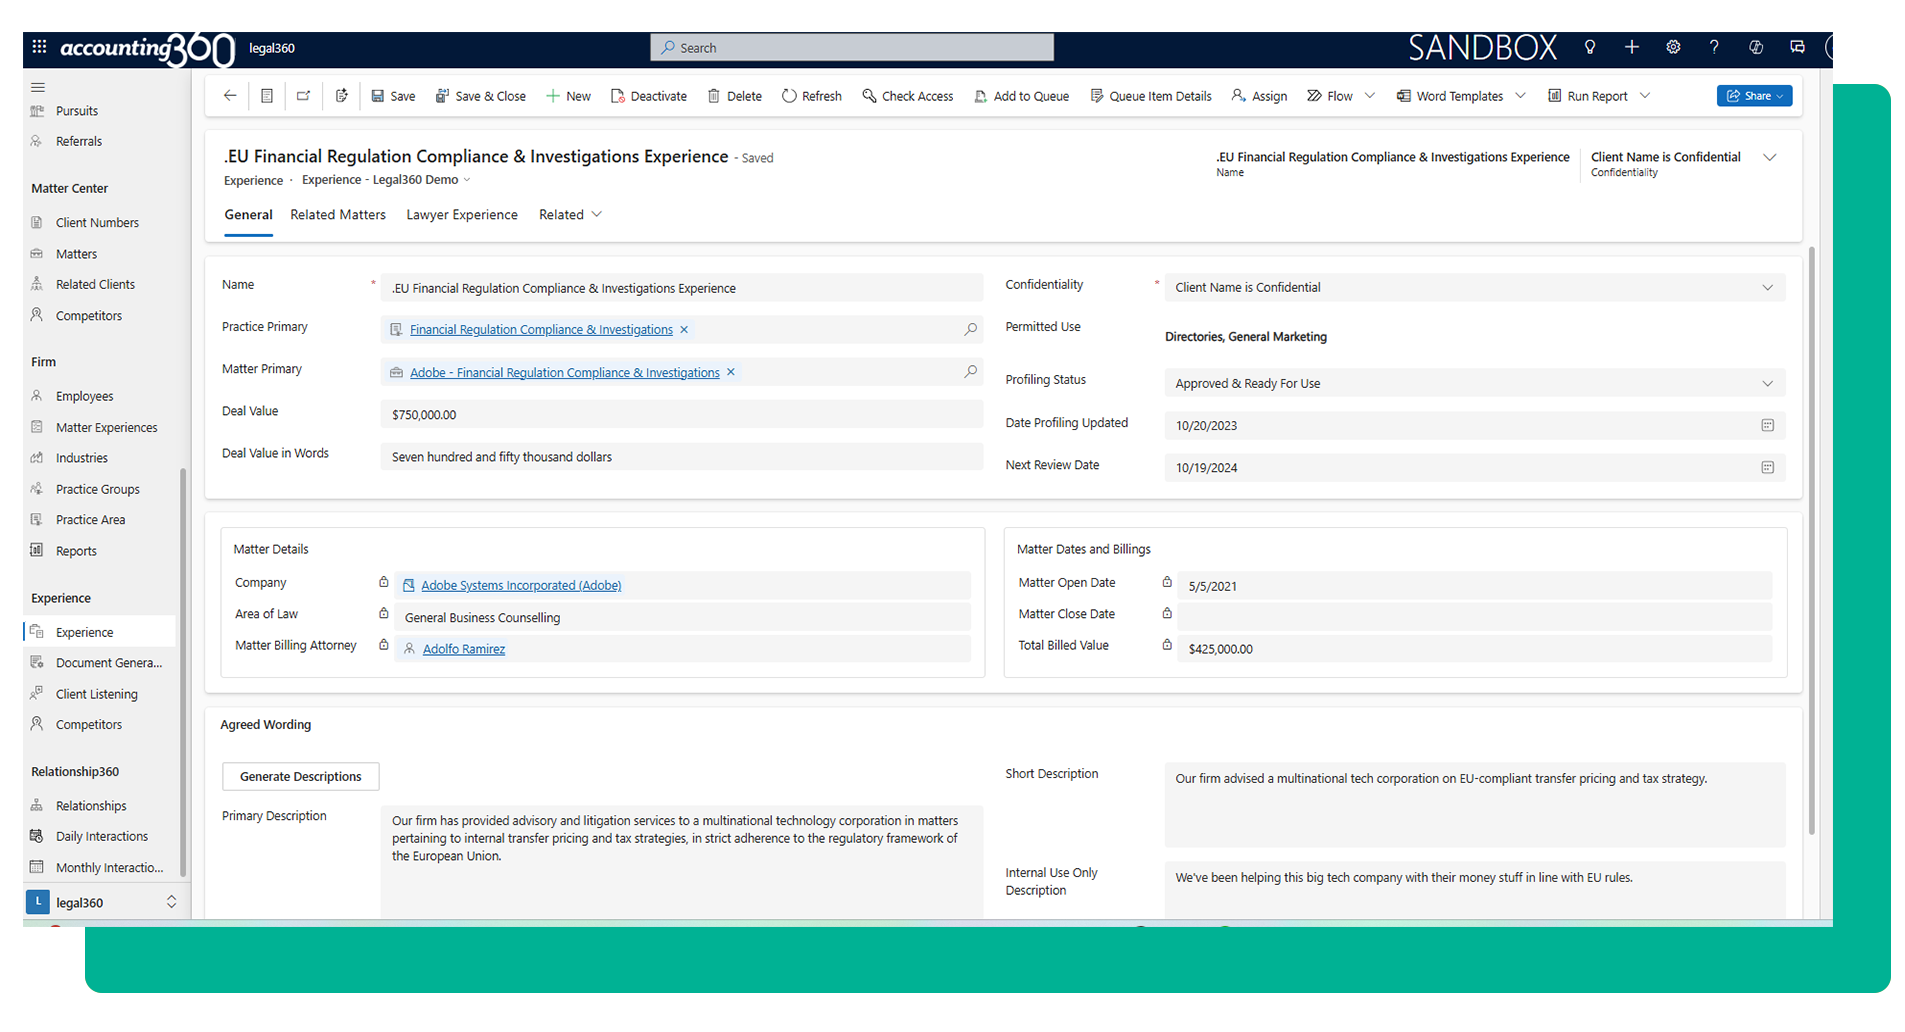Screen dimensions: 1905x1032
Task: Switch to the Related Matters tab
Action: [337, 215]
